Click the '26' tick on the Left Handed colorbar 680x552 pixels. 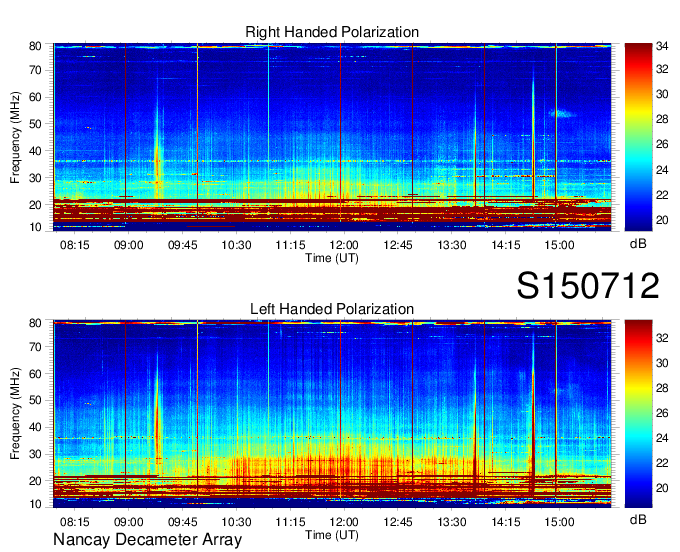pos(662,413)
